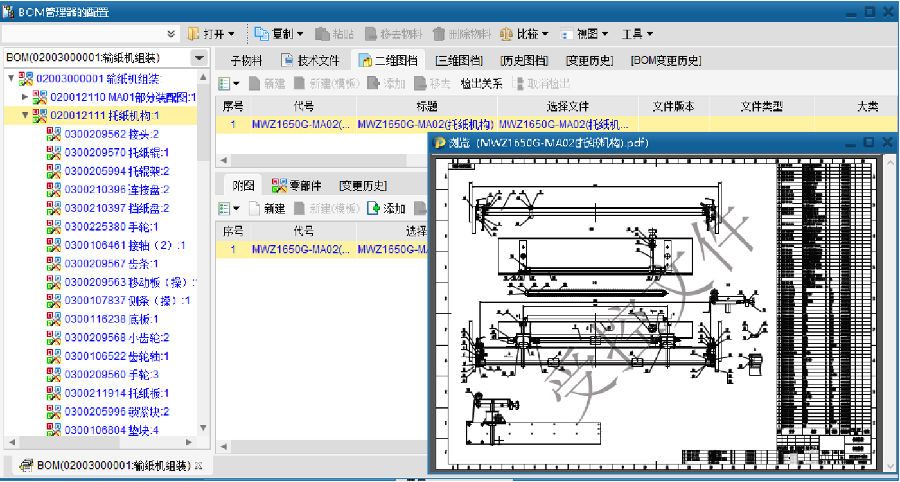This screenshot has height=482, width=900.
Task: Click 新建 icon in the 附图 panel
Action: point(255,209)
